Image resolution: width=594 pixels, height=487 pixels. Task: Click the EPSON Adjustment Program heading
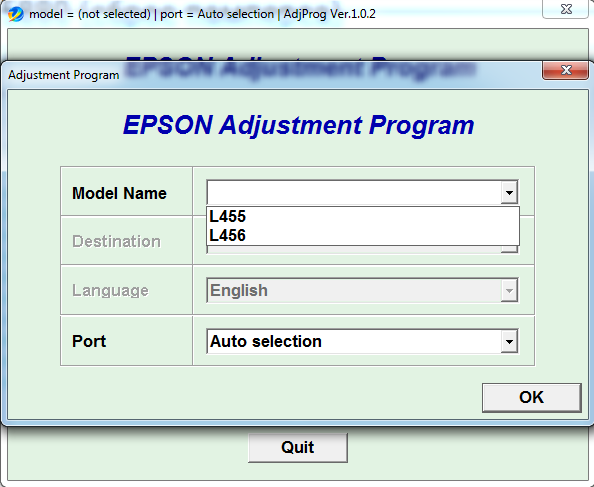coord(299,125)
